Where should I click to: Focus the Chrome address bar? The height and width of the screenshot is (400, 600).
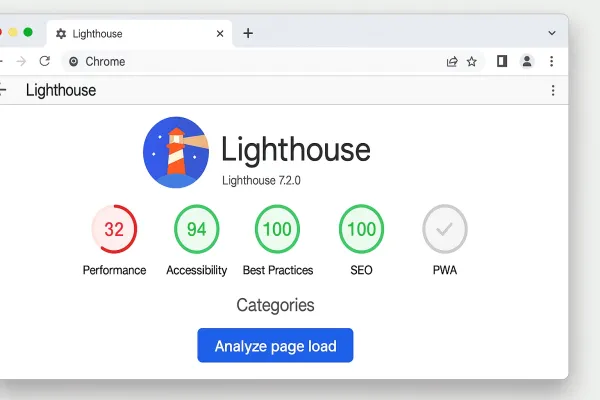[x=273, y=61]
